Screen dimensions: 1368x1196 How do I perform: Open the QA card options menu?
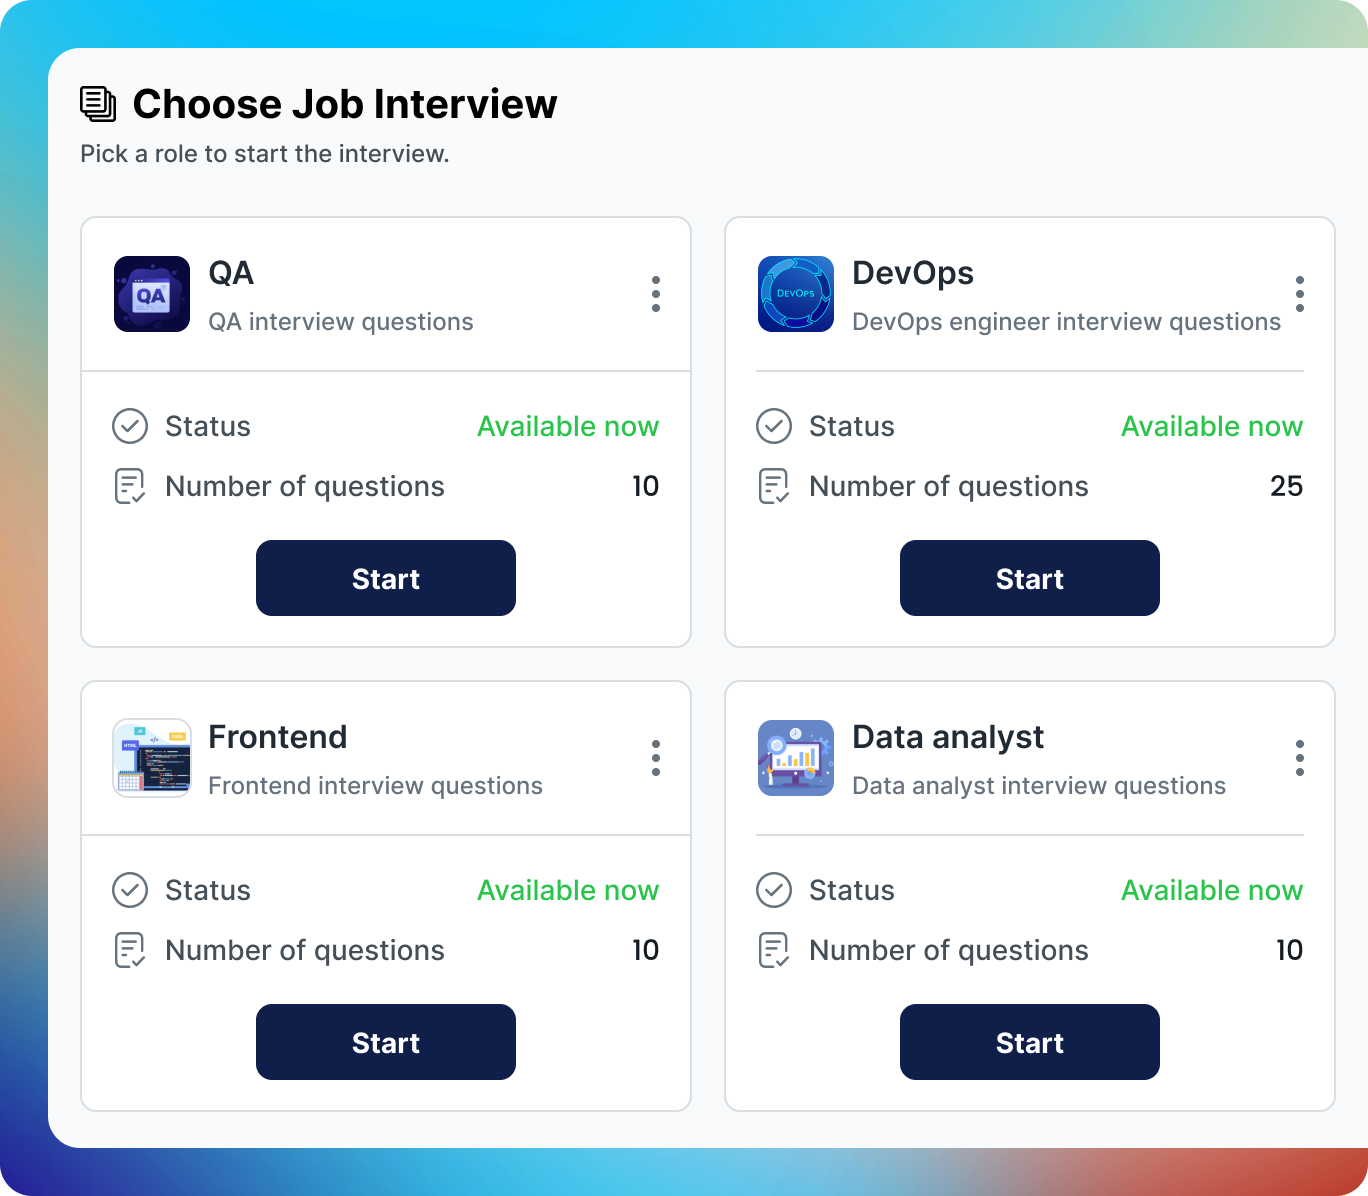point(656,294)
